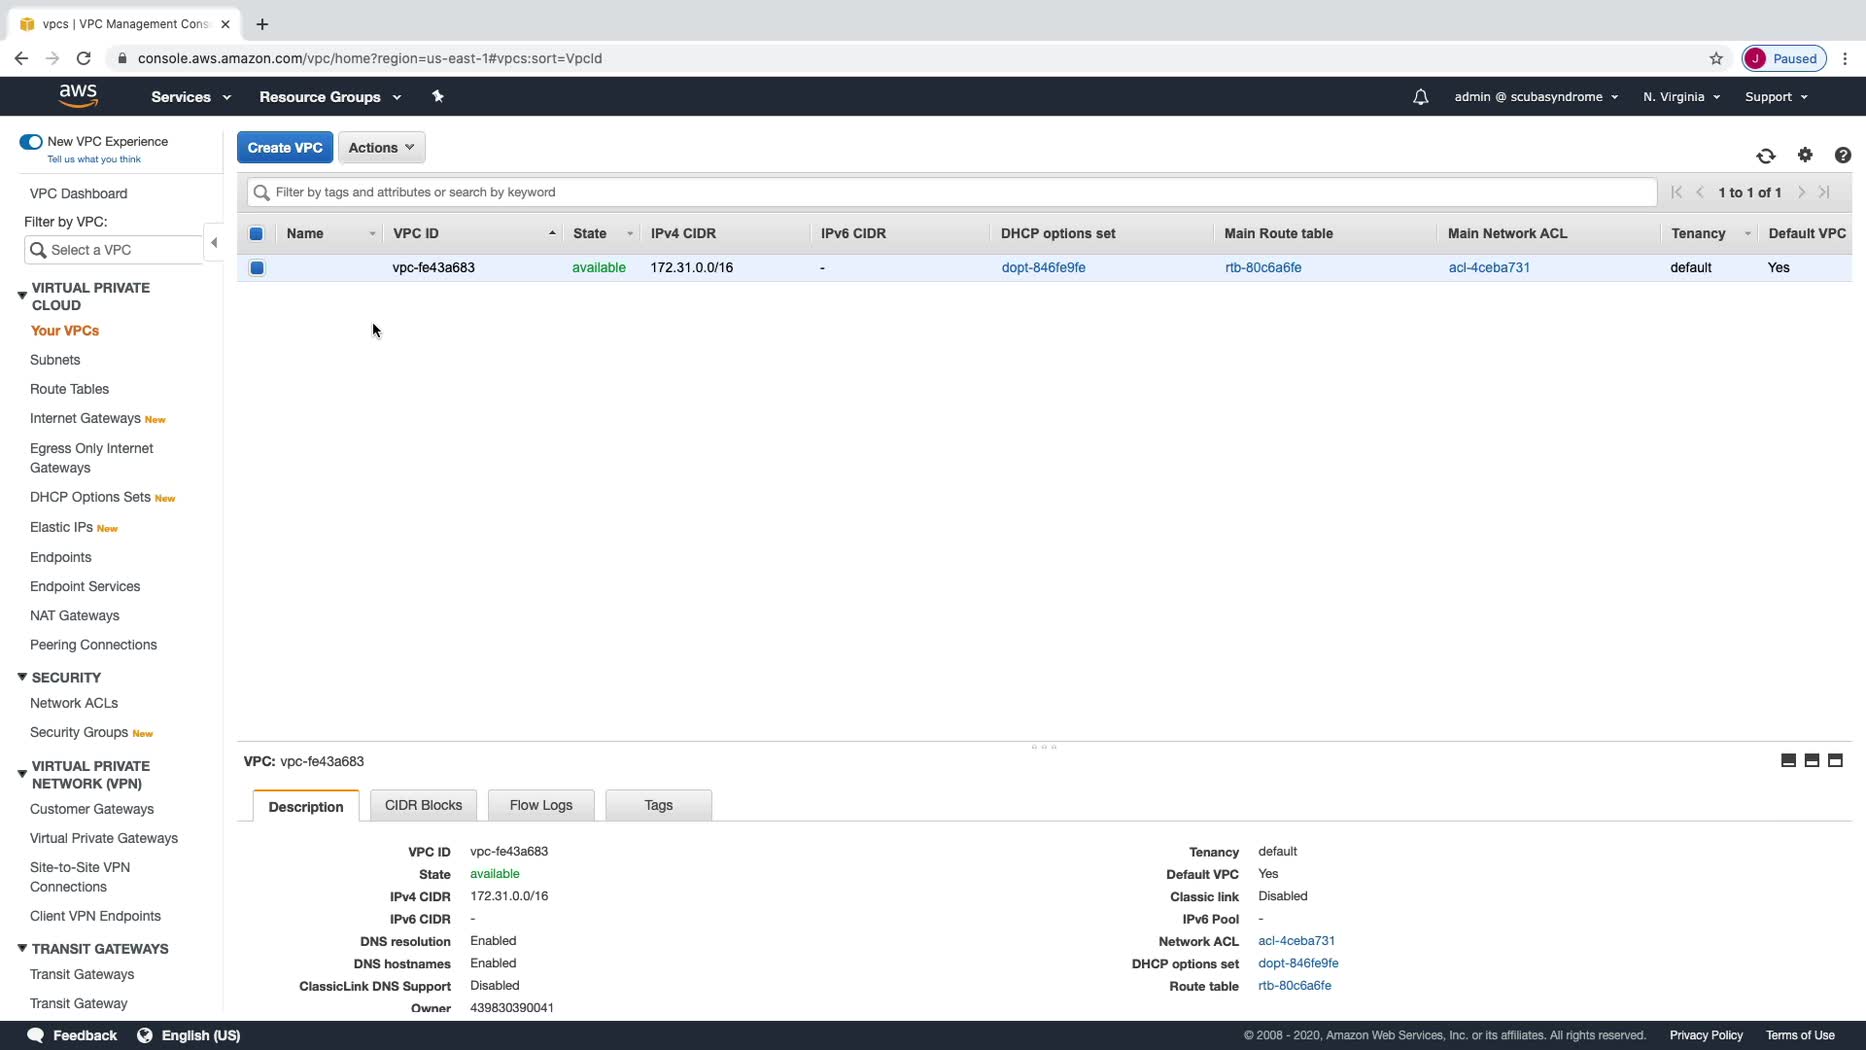Viewport: 1866px width, 1050px height.
Task: Go to next page of results
Action: click(1801, 192)
